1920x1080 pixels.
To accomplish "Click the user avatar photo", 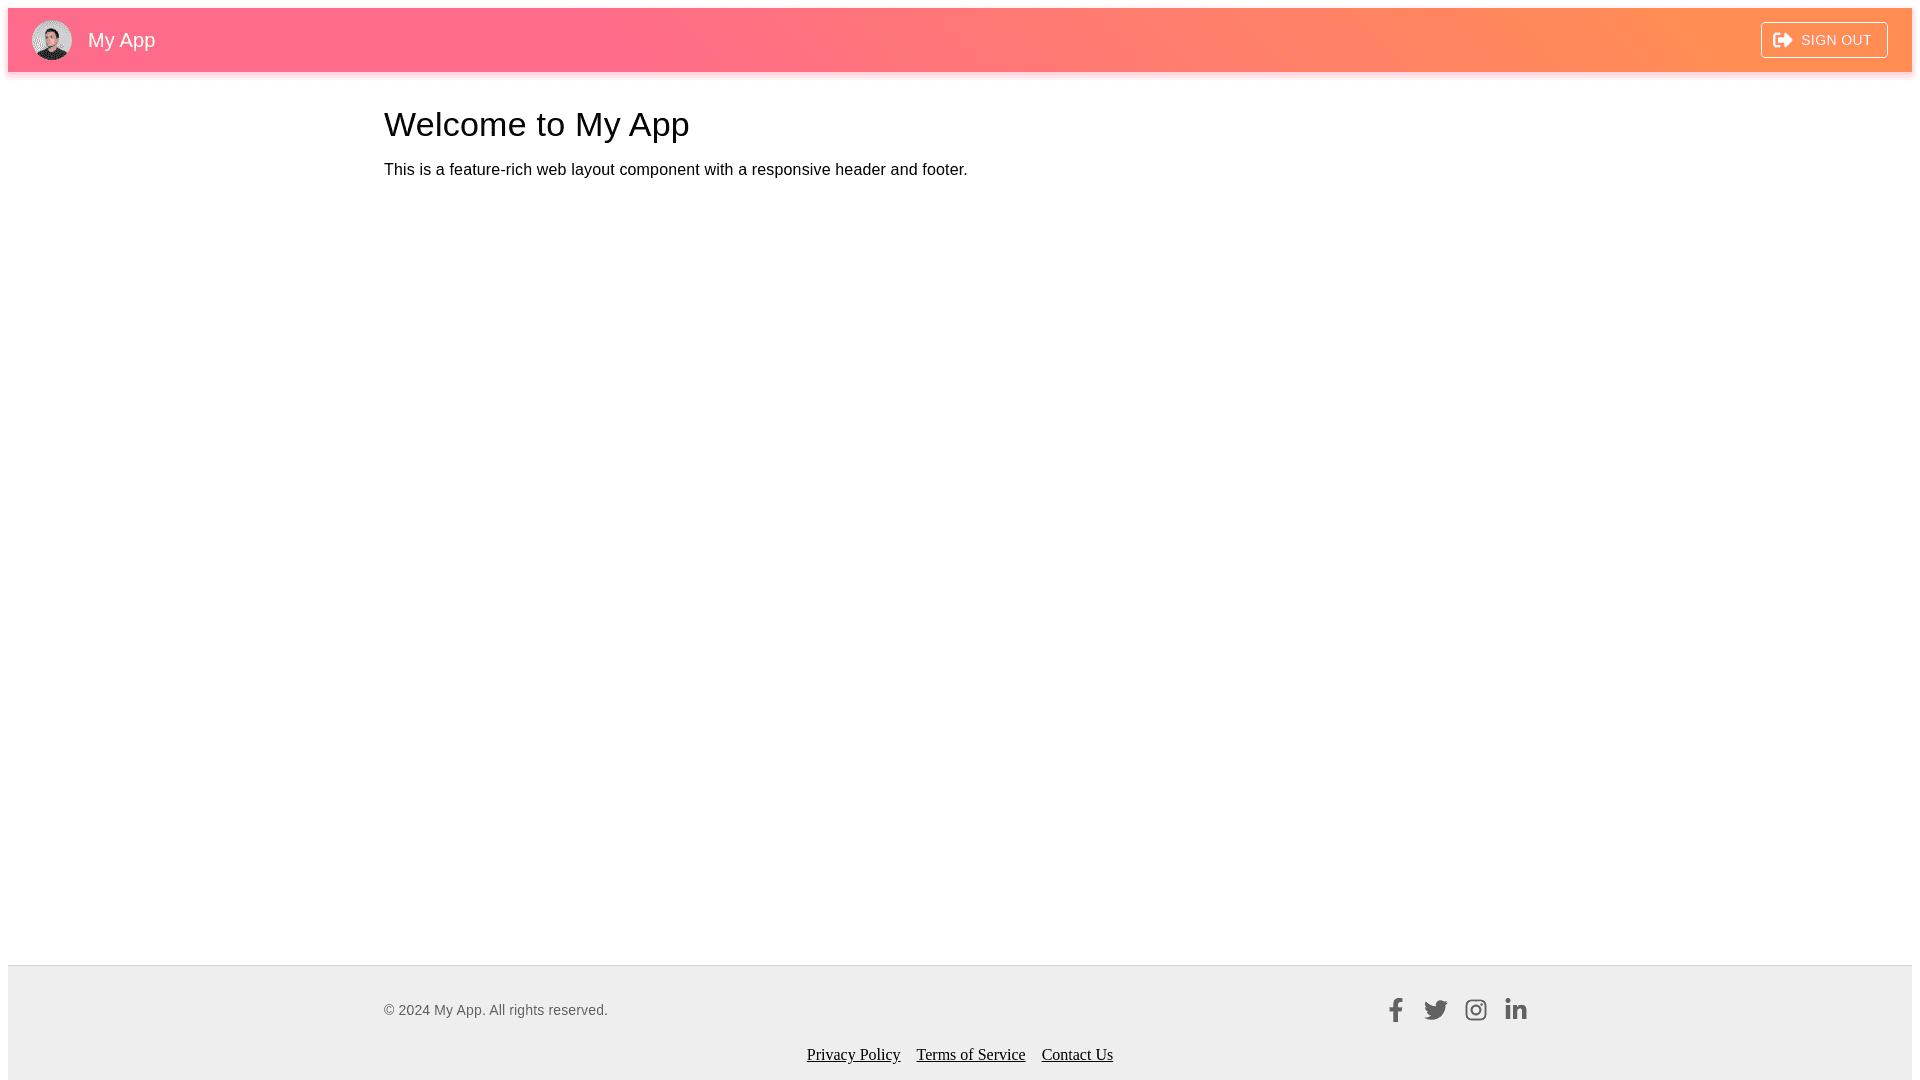I will pyautogui.click(x=52, y=40).
